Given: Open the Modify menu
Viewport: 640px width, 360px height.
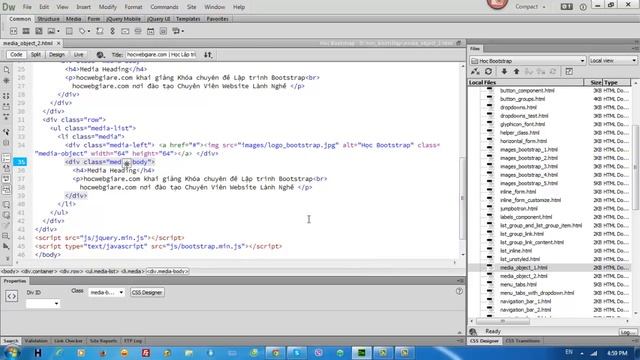Looking at the screenshot, I should click(108, 7).
